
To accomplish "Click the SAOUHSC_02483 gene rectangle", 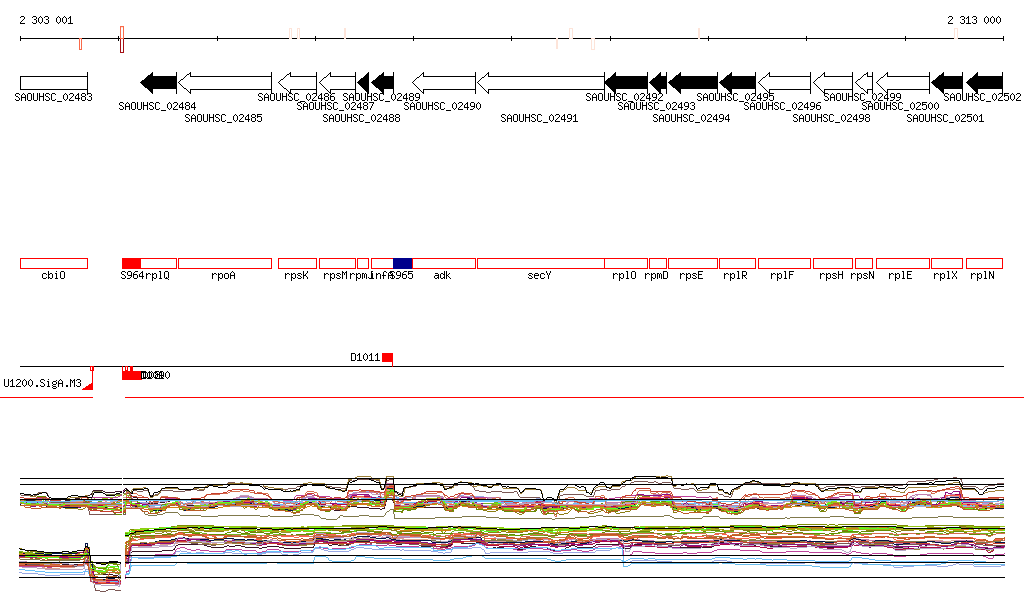I will (54, 82).
